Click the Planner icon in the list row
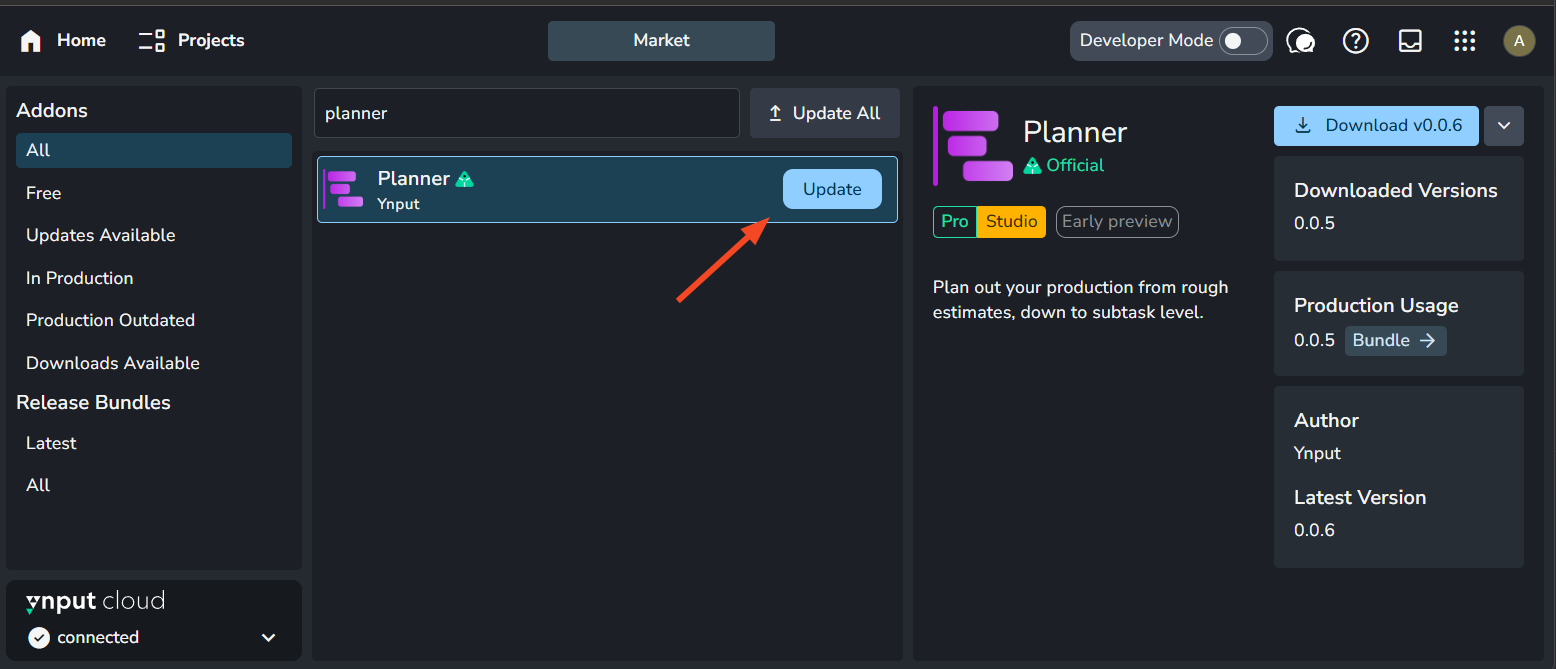 [x=345, y=189]
